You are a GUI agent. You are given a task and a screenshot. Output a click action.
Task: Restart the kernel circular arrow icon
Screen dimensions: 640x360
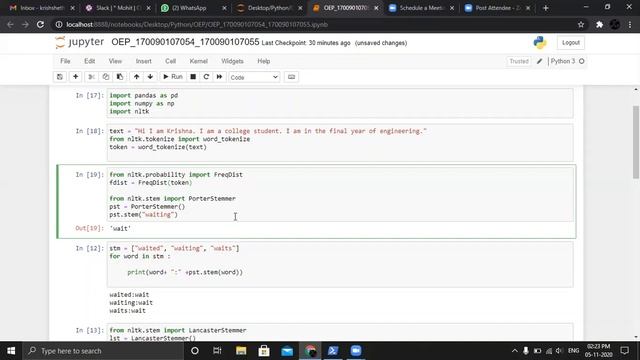[x=206, y=77]
